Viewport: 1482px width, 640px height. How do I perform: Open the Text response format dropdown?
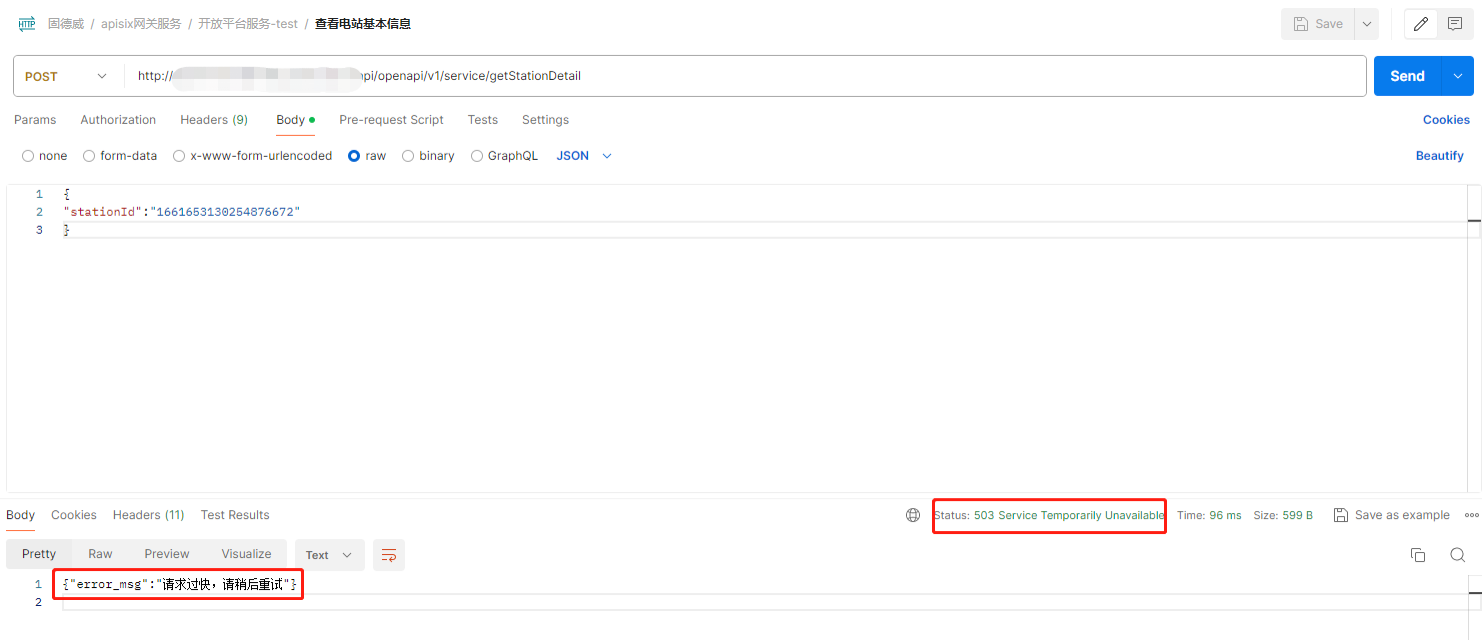[x=329, y=555]
